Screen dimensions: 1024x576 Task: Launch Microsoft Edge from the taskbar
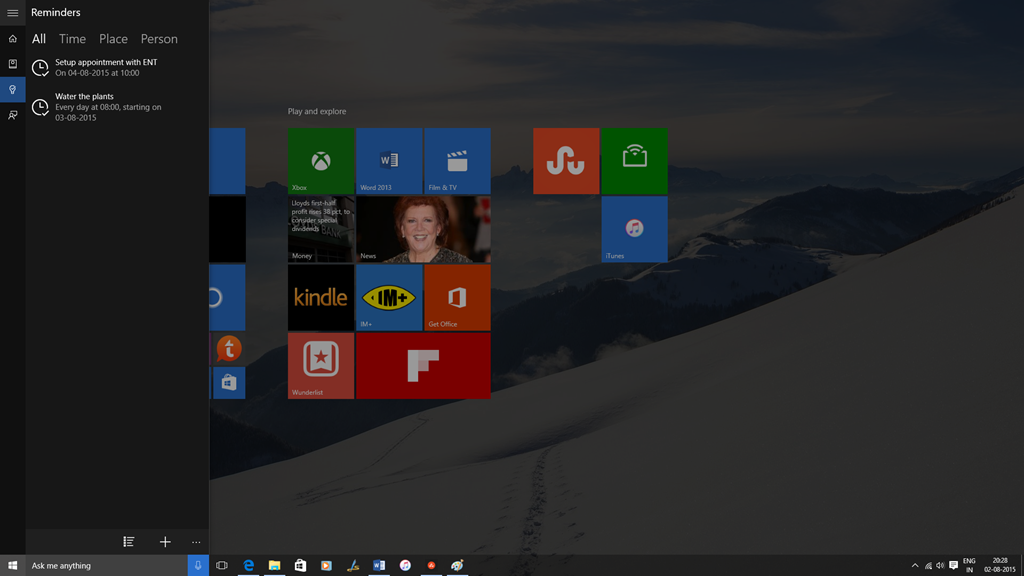coord(248,566)
